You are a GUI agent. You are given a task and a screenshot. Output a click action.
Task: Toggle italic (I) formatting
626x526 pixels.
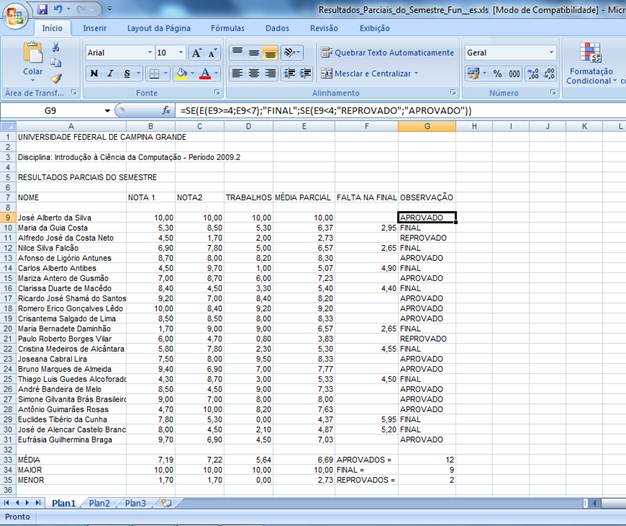click(x=109, y=73)
